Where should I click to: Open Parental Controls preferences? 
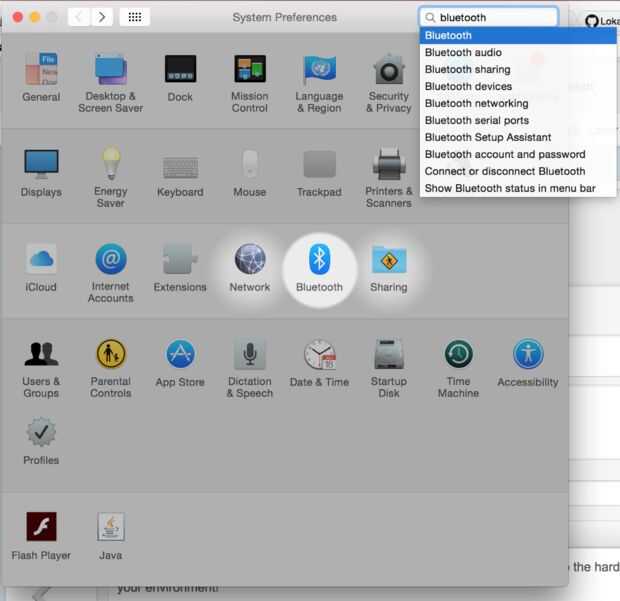coord(111,368)
